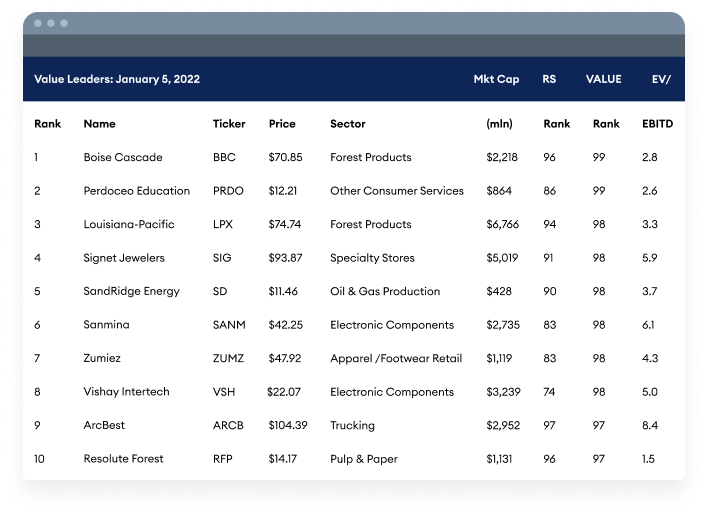The height and width of the screenshot is (514, 708).
Task: Click the $1,119 market cap
Action: tap(499, 358)
